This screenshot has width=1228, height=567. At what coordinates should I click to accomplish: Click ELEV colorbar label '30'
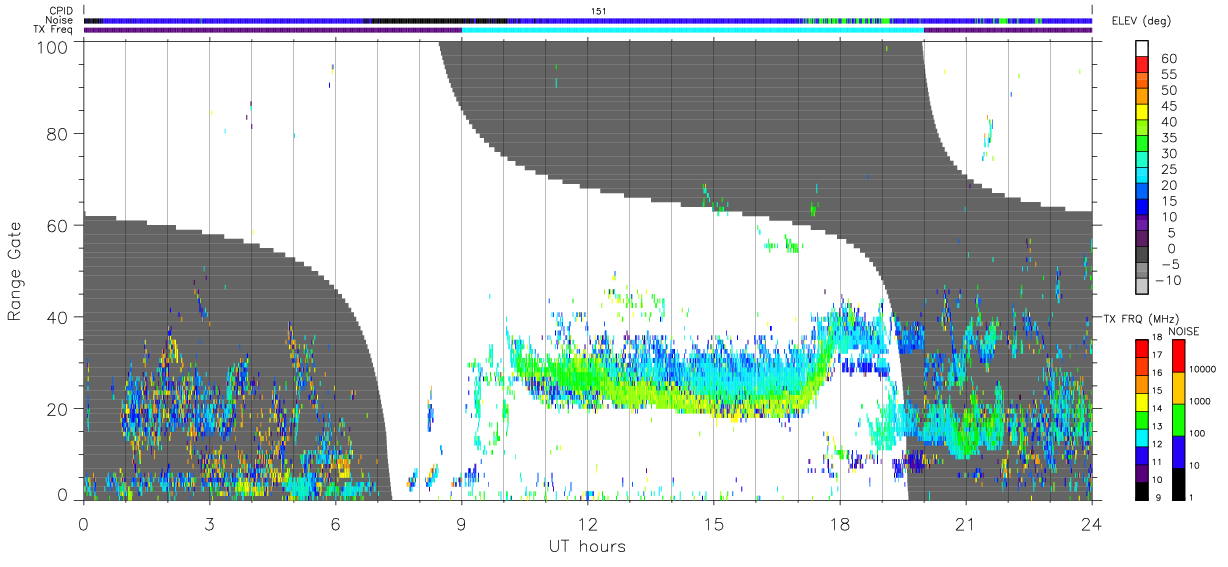[x=1169, y=154]
